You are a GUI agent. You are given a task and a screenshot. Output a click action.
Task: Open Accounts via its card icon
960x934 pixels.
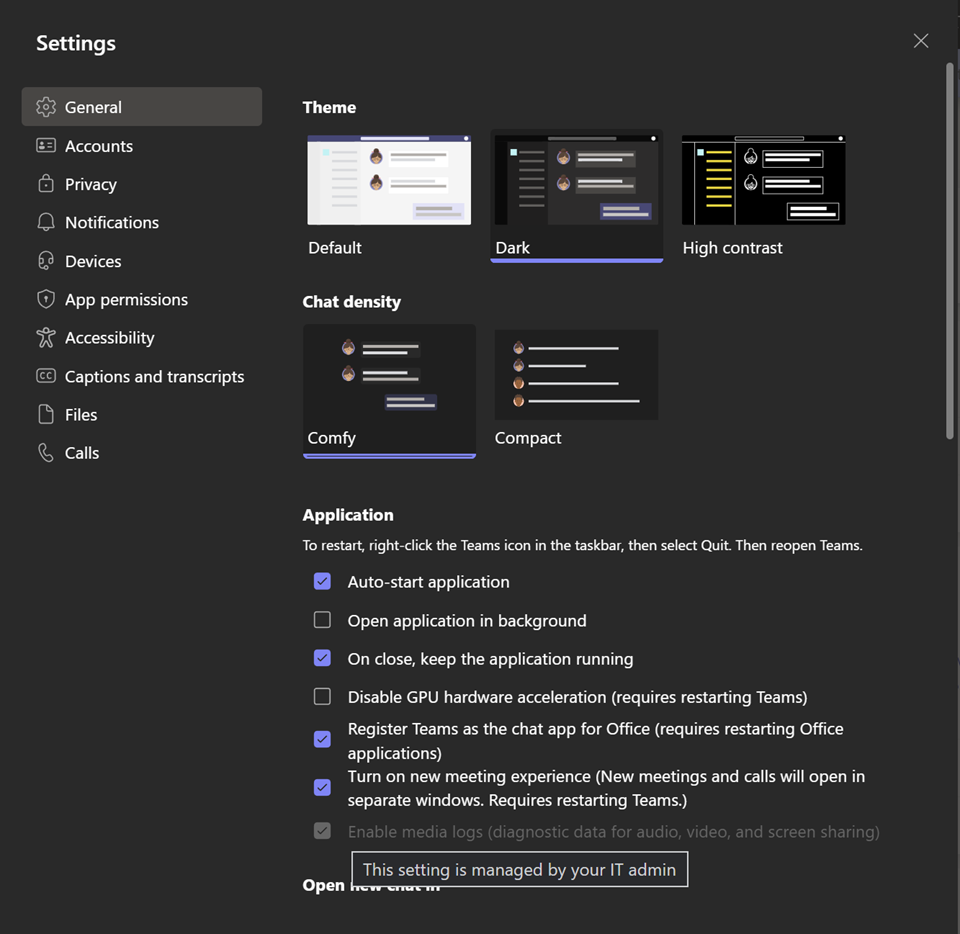pyautogui.click(x=46, y=146)
